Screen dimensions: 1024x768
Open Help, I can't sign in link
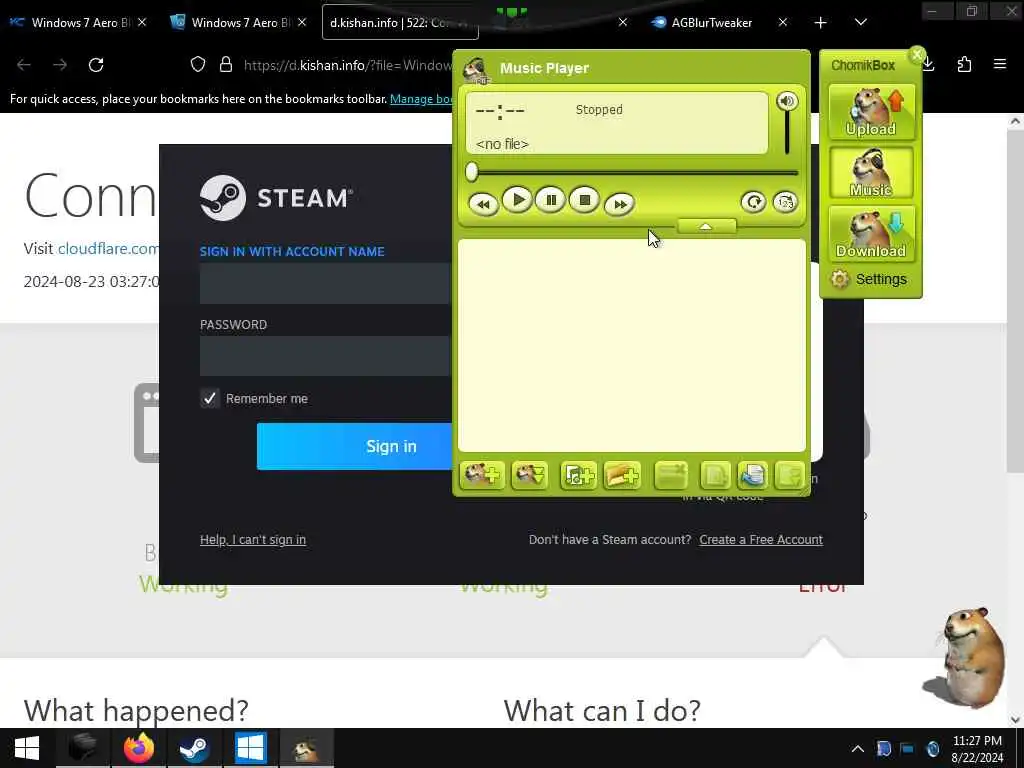point(253,539)
